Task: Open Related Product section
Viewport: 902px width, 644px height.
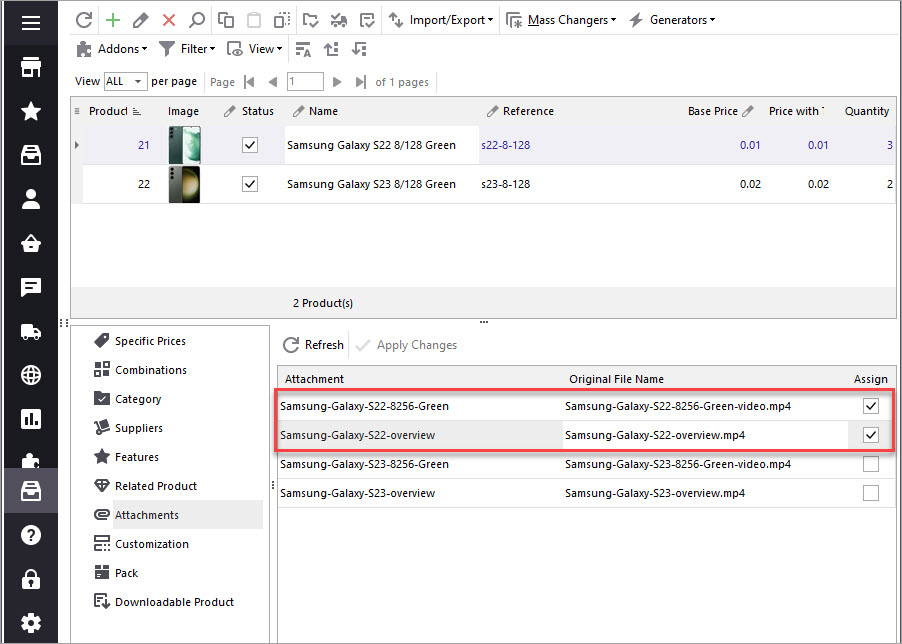Action: coord(146,486)
